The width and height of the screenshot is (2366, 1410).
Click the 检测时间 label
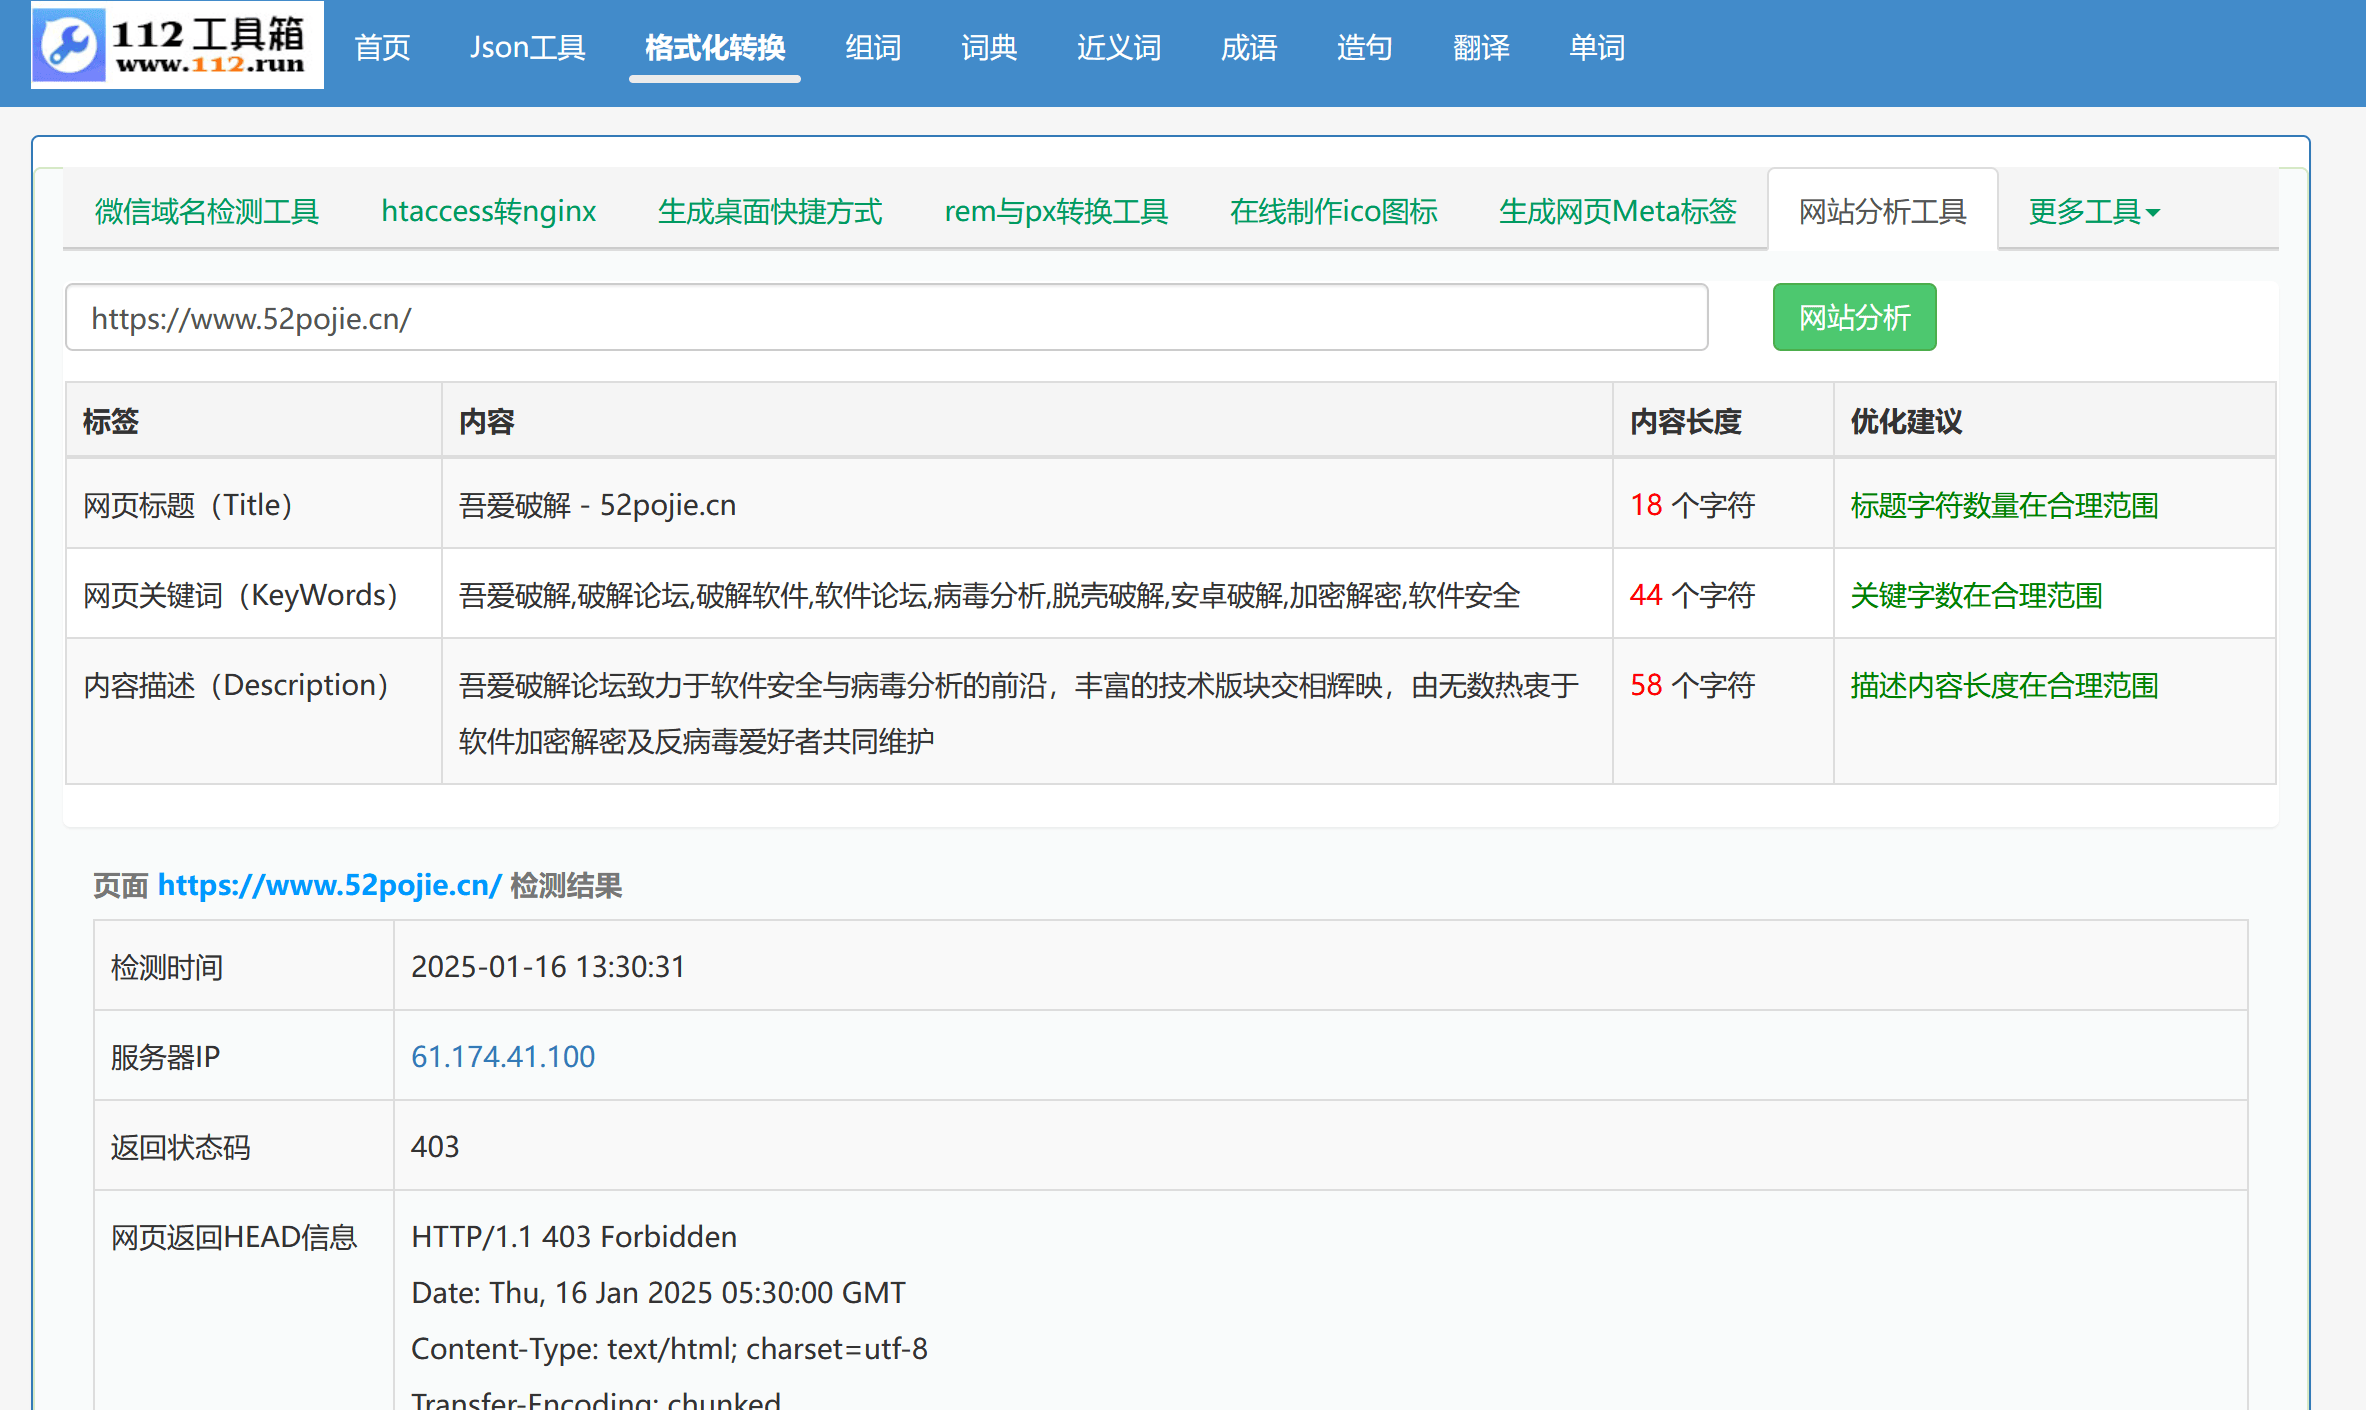[x=167, y=967]
